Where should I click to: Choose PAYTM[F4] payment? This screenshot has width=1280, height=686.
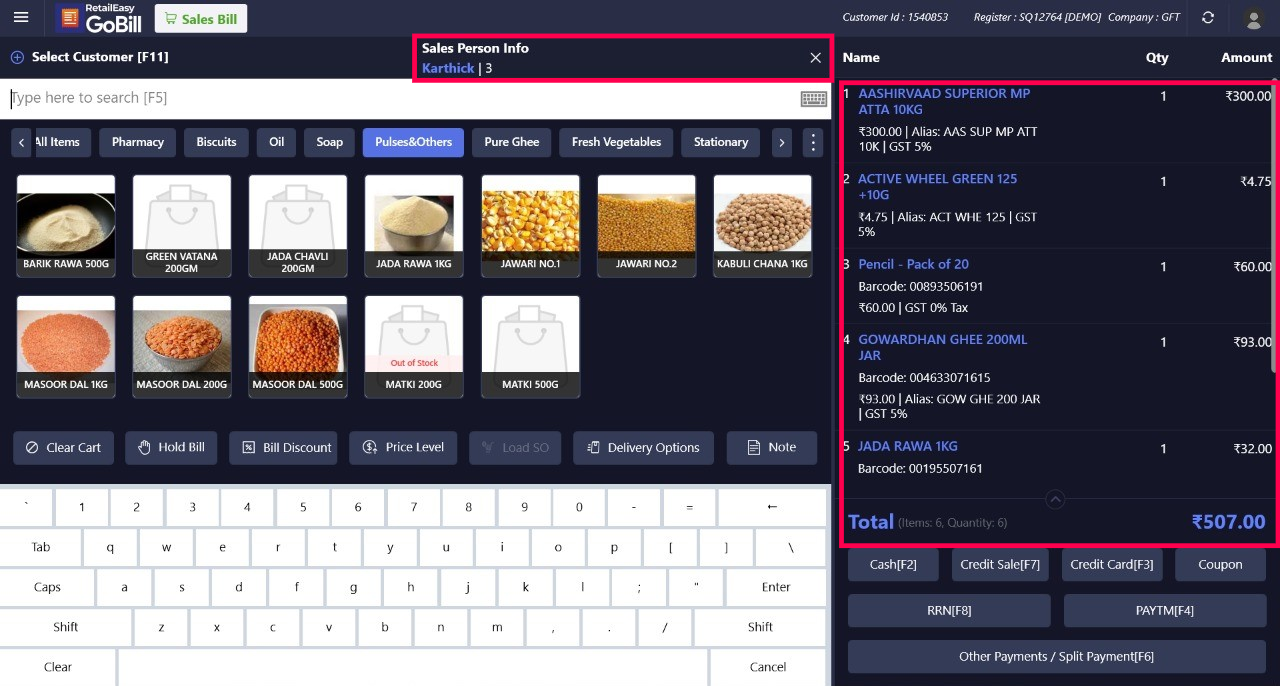click(x=1165, y=611)
